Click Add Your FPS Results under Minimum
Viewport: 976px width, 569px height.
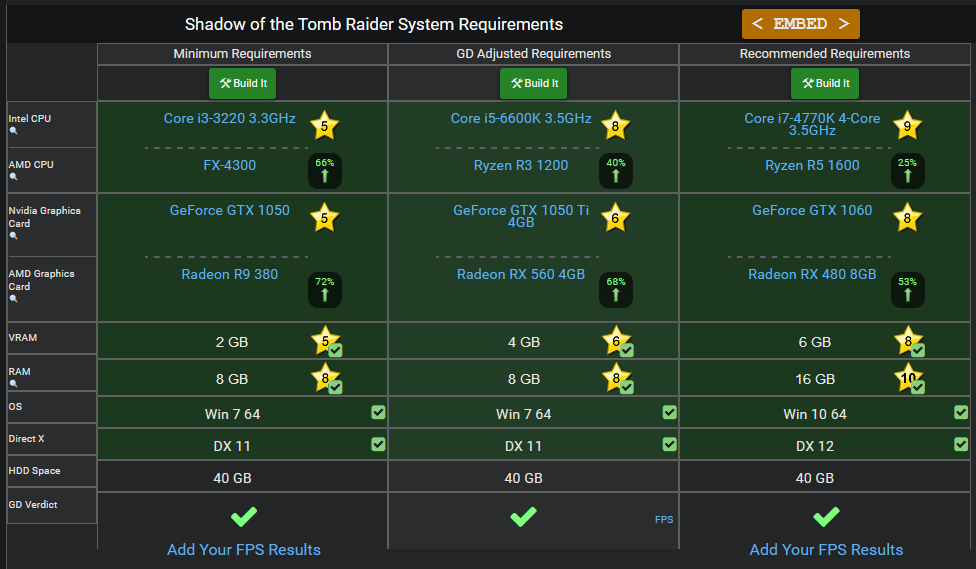(244, 550)
